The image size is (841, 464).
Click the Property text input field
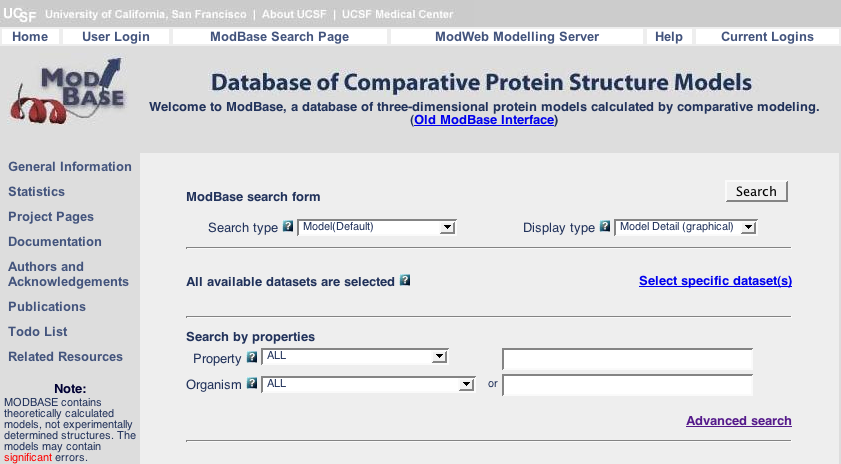[627, 359]
